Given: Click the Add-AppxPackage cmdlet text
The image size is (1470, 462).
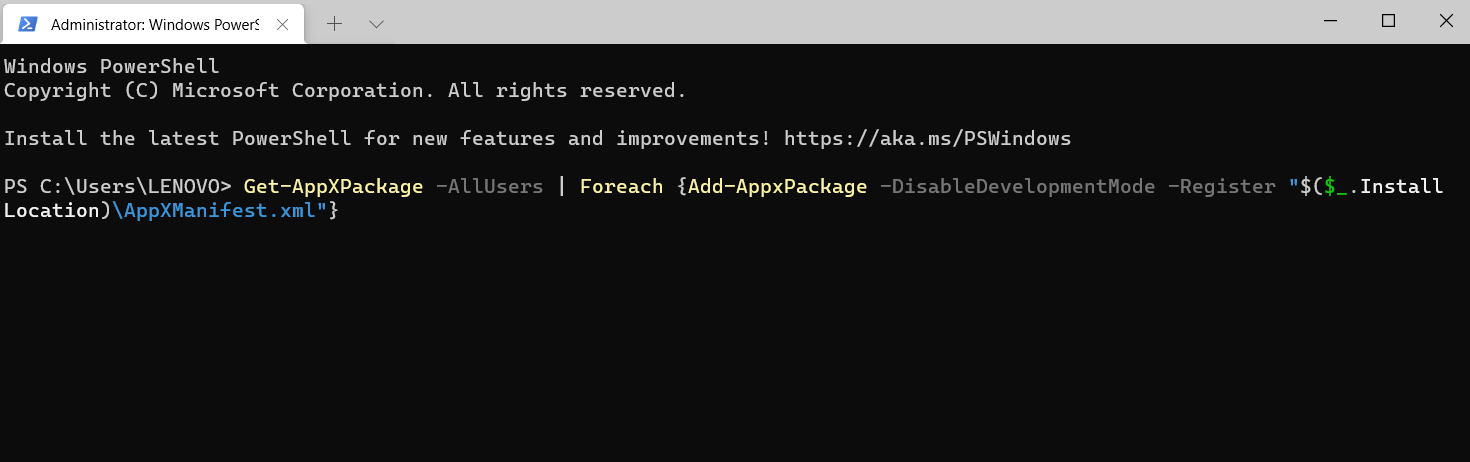Looking at the screenshot, I should pos(777,186).
